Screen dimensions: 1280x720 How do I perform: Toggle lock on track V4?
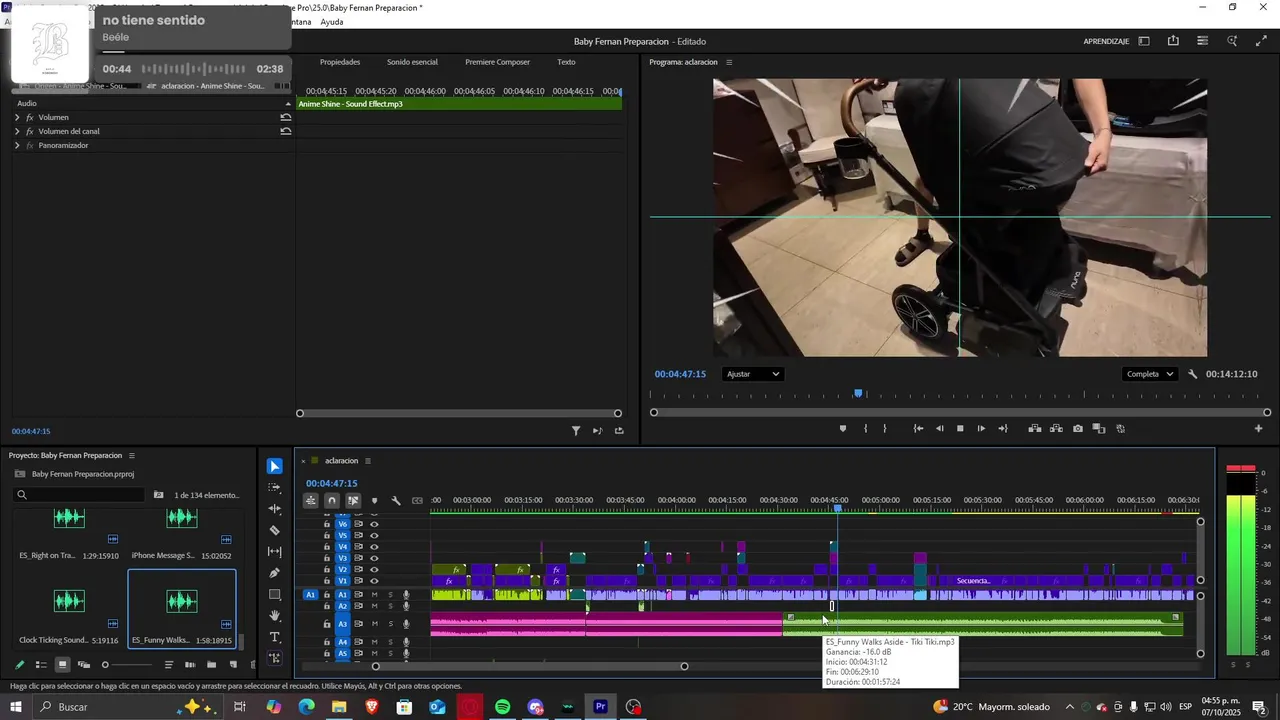coord(326,546)
